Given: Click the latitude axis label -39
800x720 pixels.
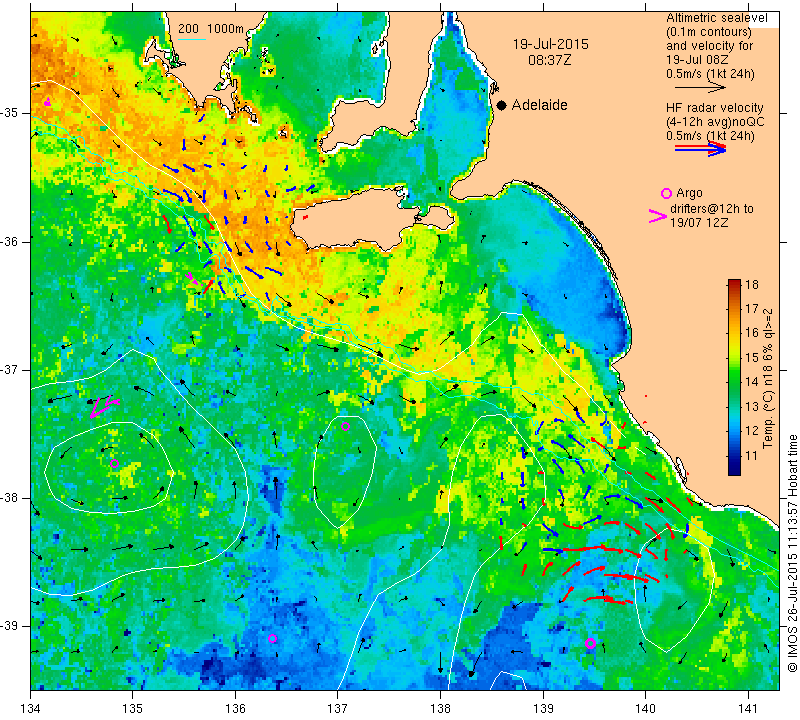Looking at the screenshot, I should click(9, 626).
